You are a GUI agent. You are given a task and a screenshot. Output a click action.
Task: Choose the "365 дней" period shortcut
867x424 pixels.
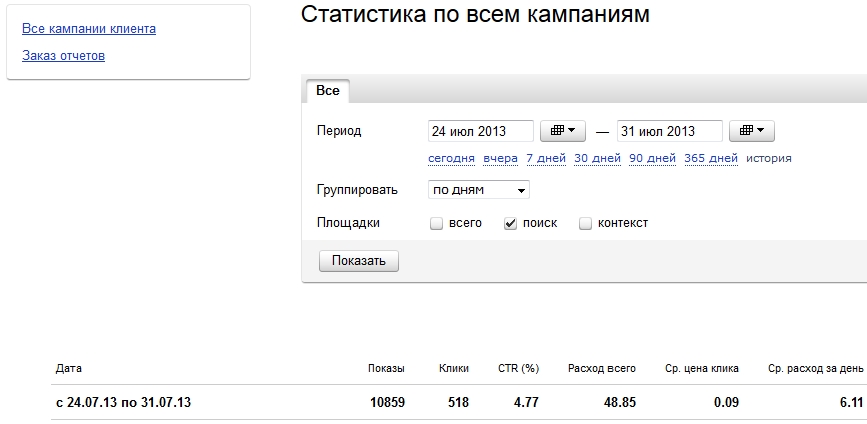coord(711,159)
